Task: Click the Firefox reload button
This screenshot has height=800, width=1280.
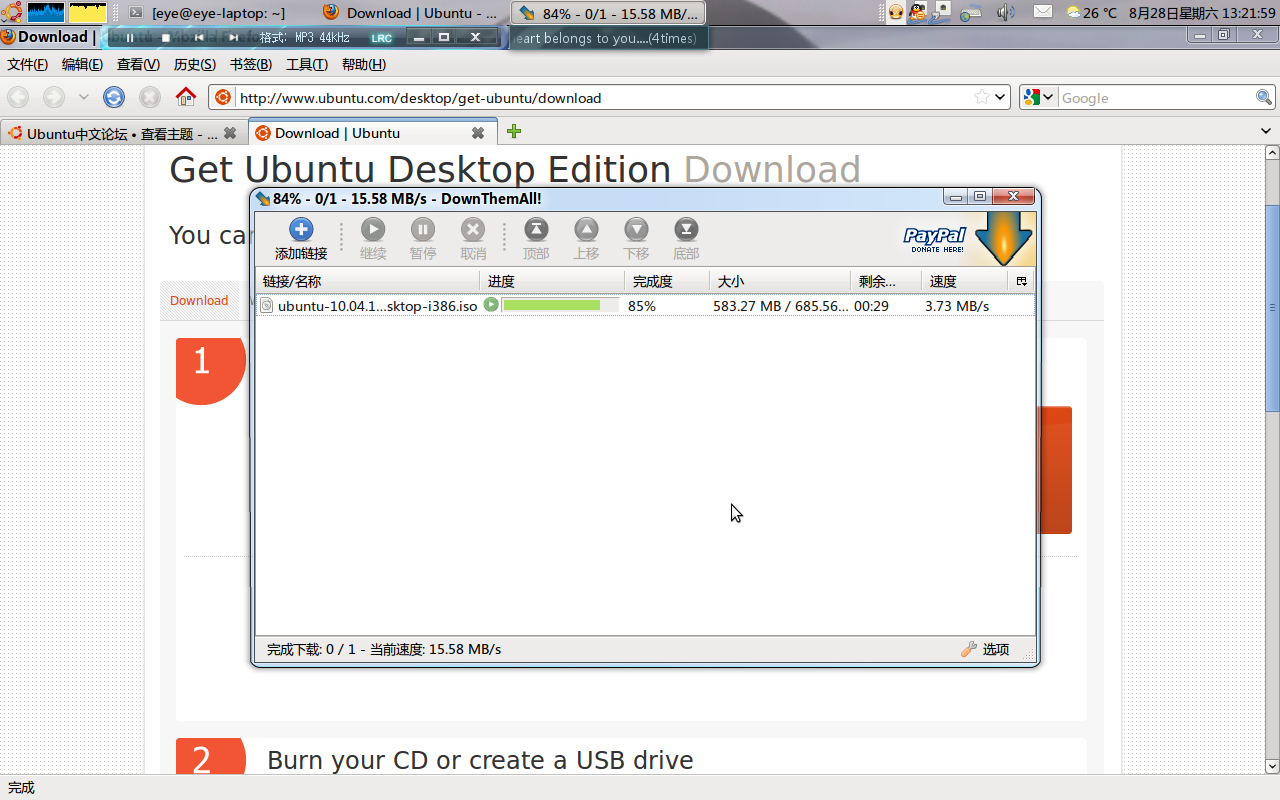Action: click(x=114, y=97)
